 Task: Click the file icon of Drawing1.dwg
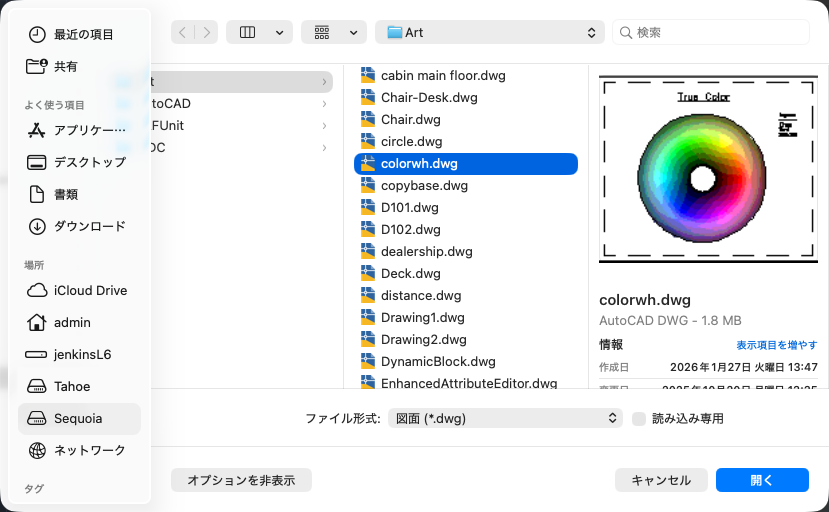pyautogui.click(x=368, y=317)
